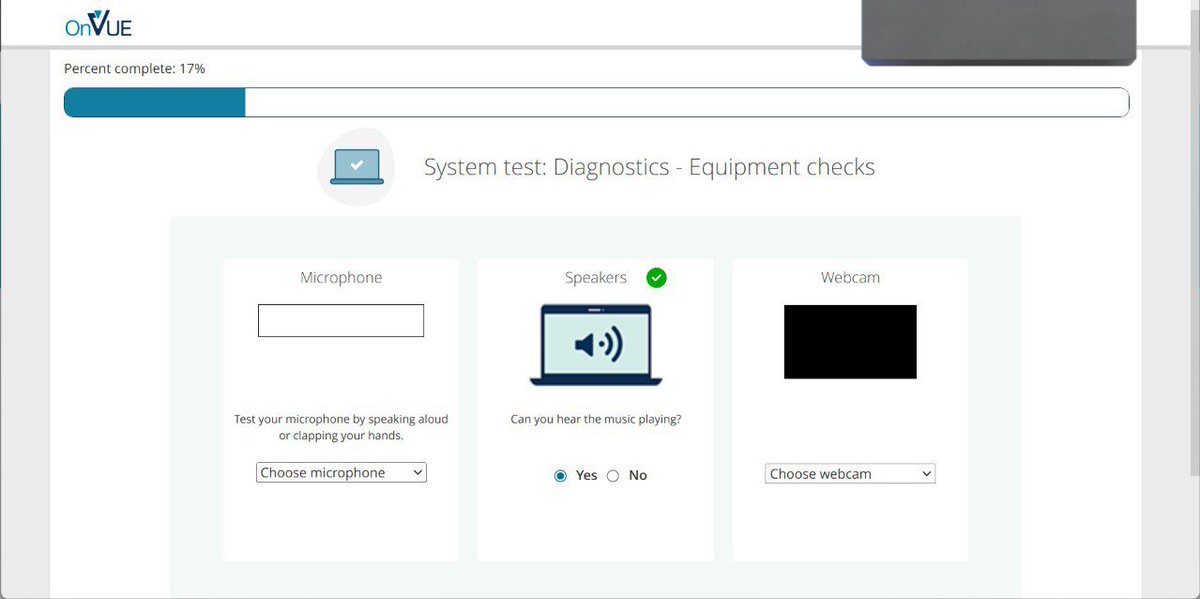Click the laptop speaker sound illustration

(x=596, y=345)
